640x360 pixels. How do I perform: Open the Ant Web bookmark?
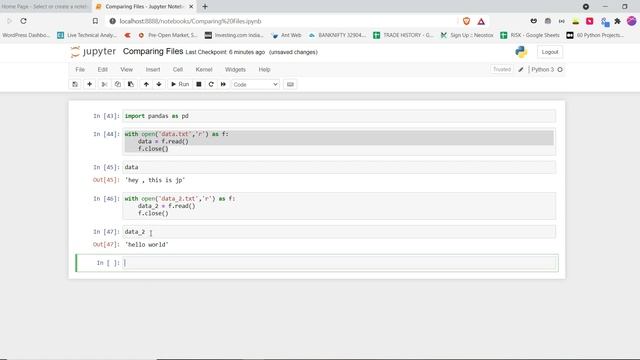coord(286,36)
